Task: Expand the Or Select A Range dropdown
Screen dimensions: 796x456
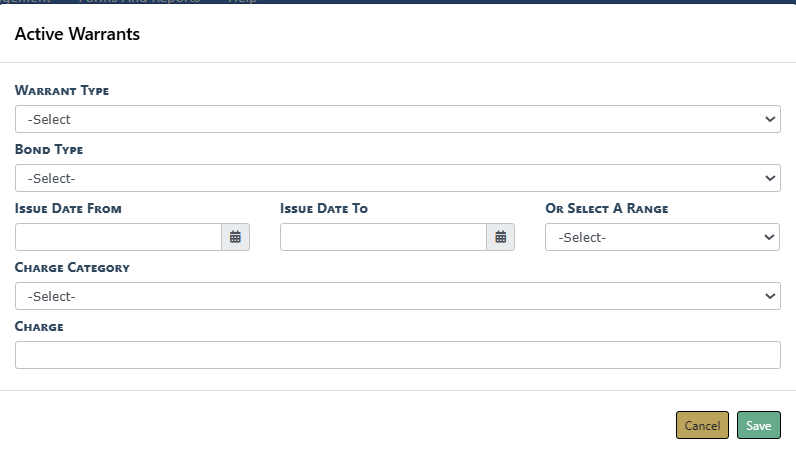Action: point(662,237)
